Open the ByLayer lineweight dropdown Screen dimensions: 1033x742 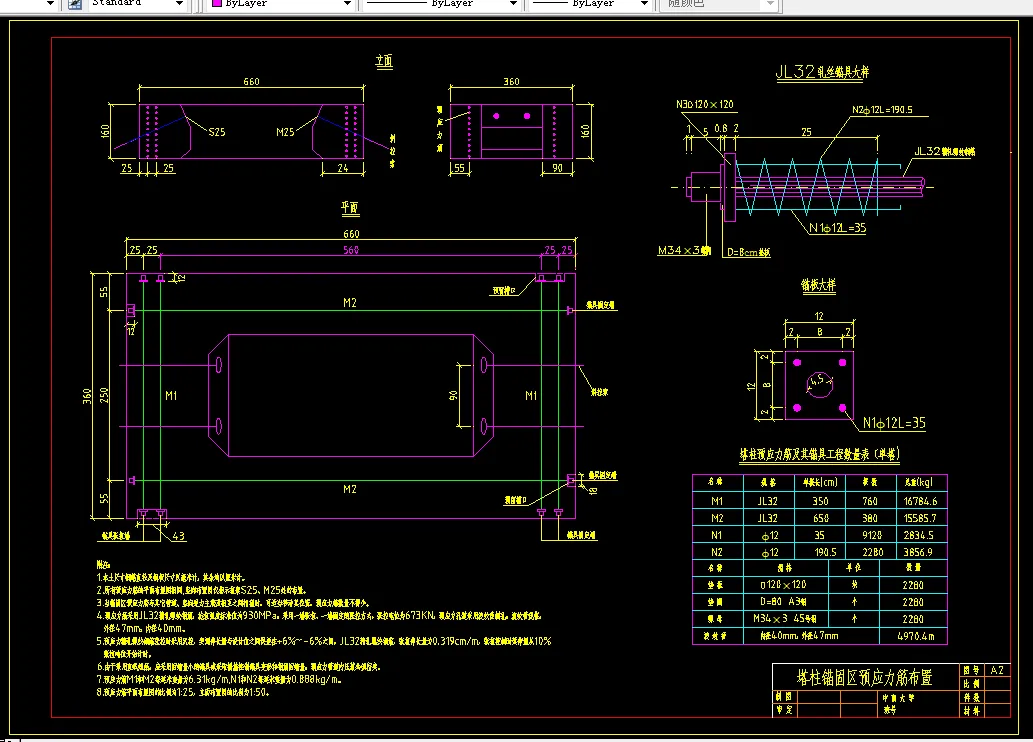tap(644, 3)
